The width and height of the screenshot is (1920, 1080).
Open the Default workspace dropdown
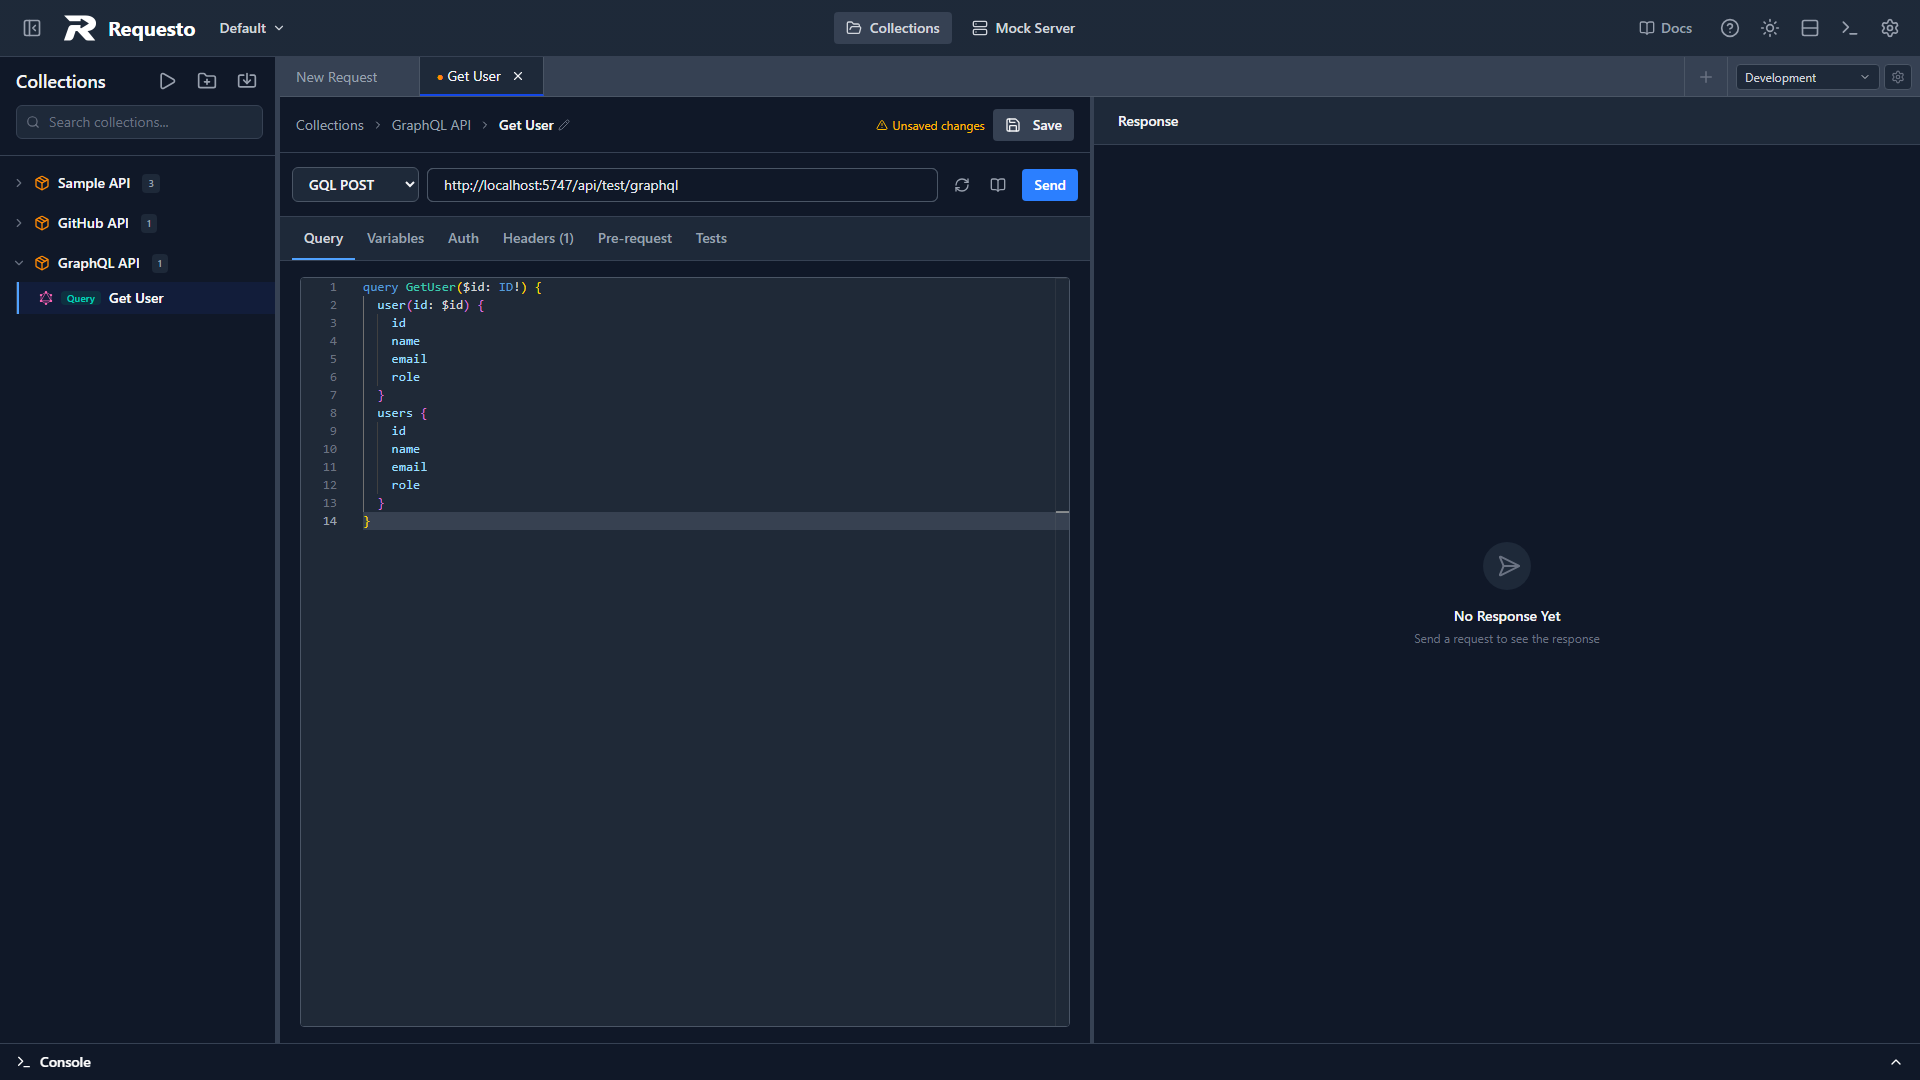click(x=252, y=28)
